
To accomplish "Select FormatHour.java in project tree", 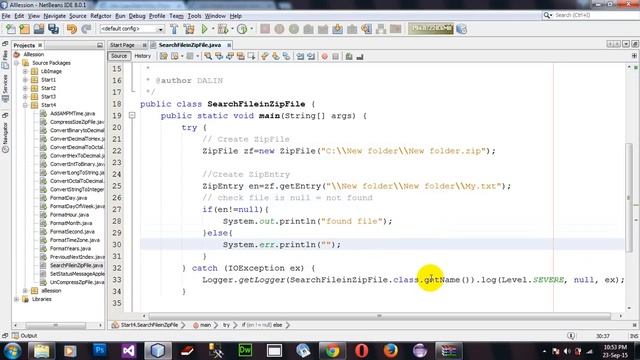I will [x=69, y=215].
